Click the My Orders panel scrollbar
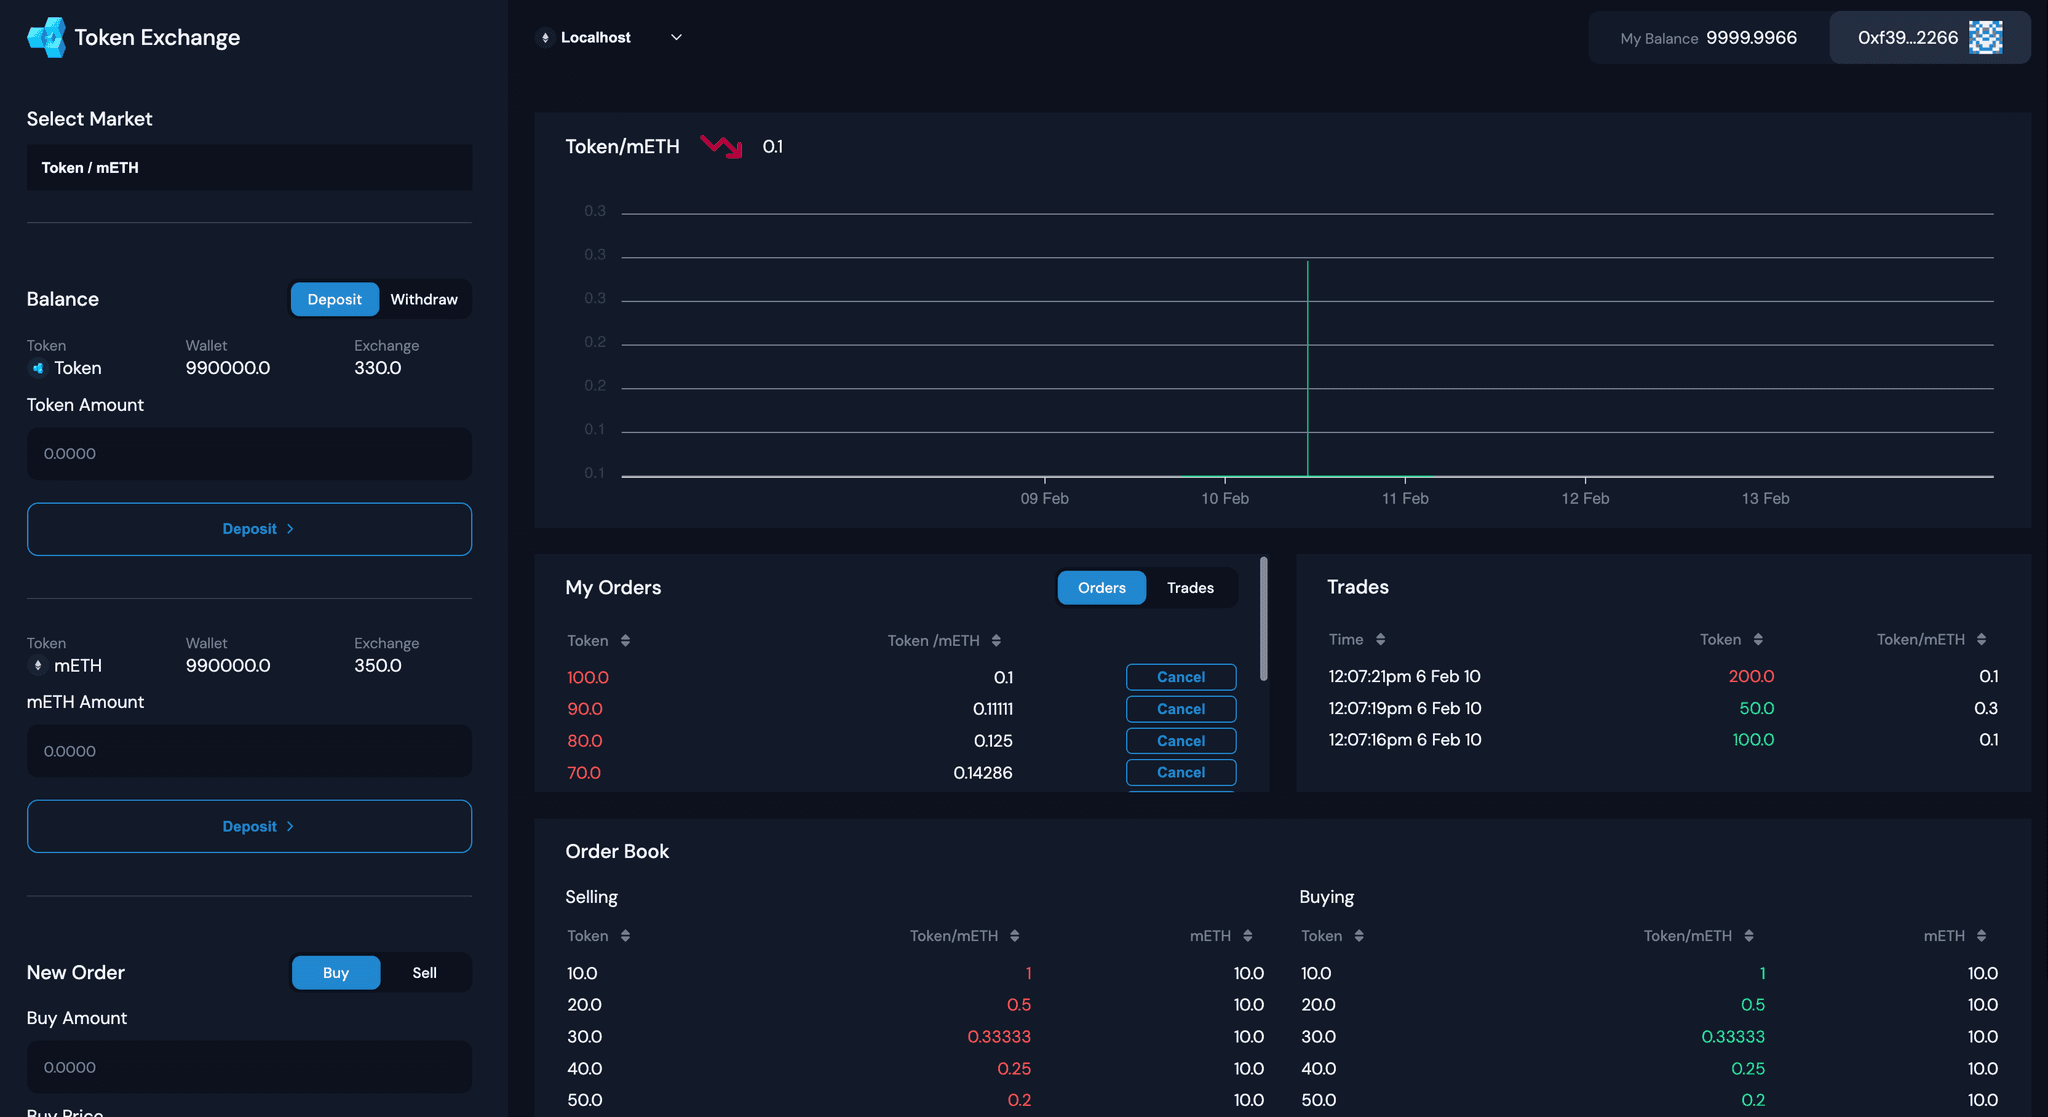Image resolution: width=2048 pixels, height=1117 pixels. pyautogui.click(x=1263, y=620)
